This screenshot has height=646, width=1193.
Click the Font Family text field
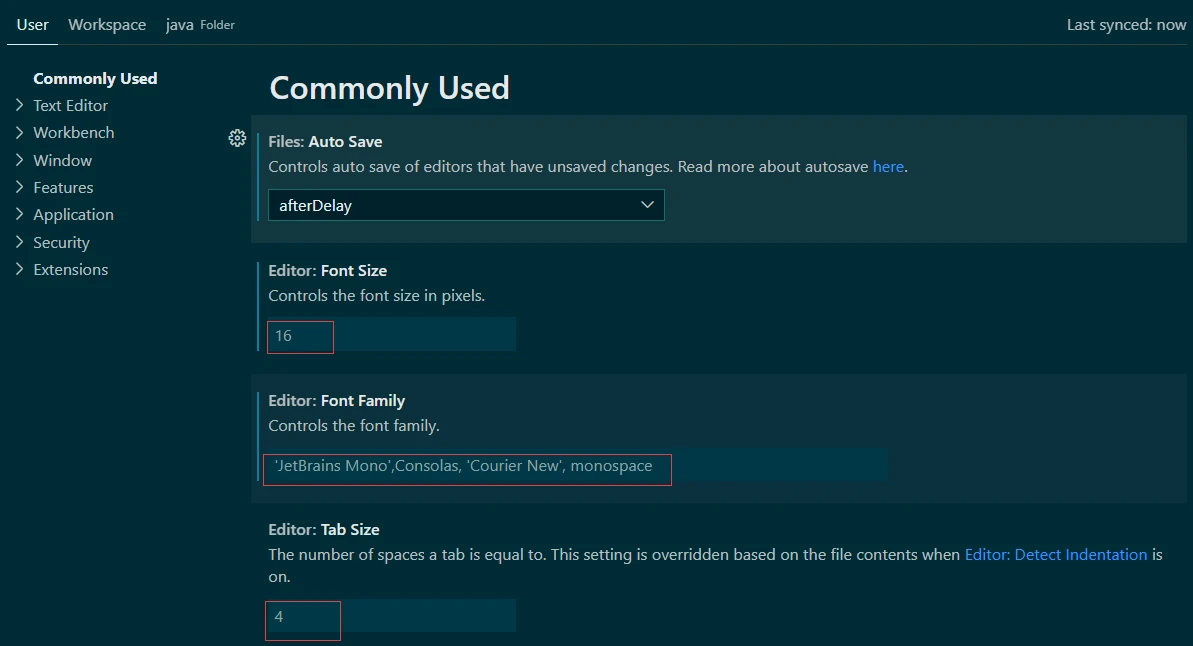coord(577,466)
